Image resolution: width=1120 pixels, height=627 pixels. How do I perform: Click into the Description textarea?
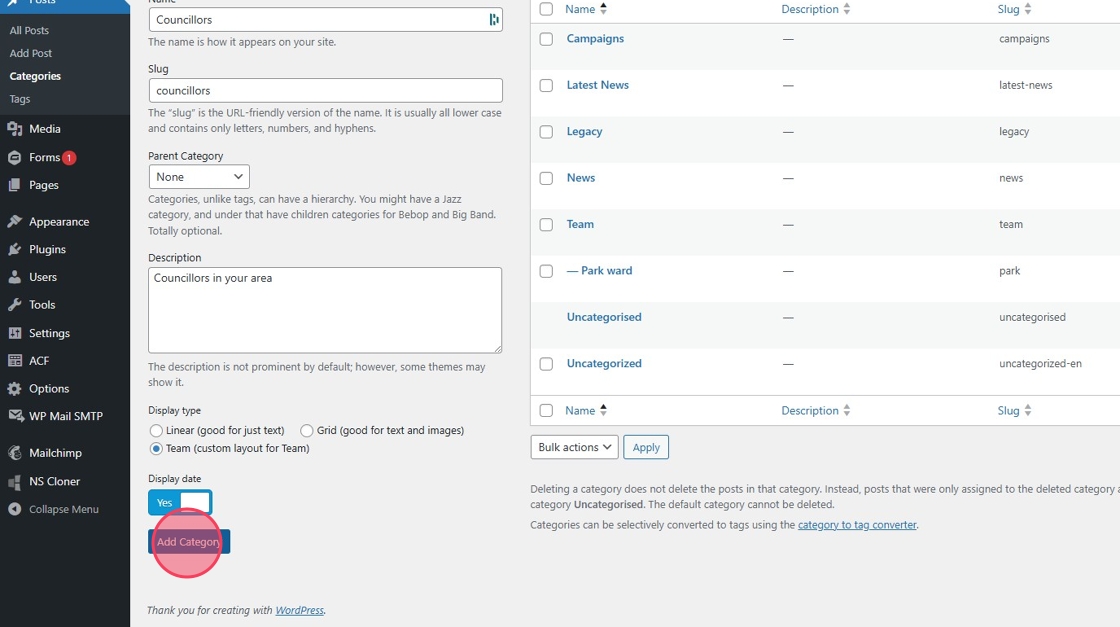tap(325, 310)
